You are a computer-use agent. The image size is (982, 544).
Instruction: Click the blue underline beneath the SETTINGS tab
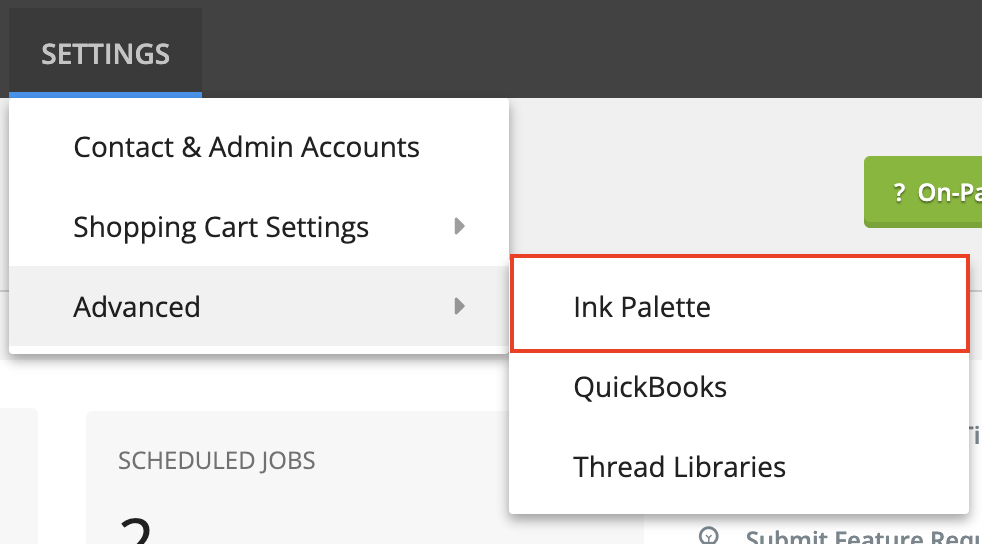click(x=106, y=95)
